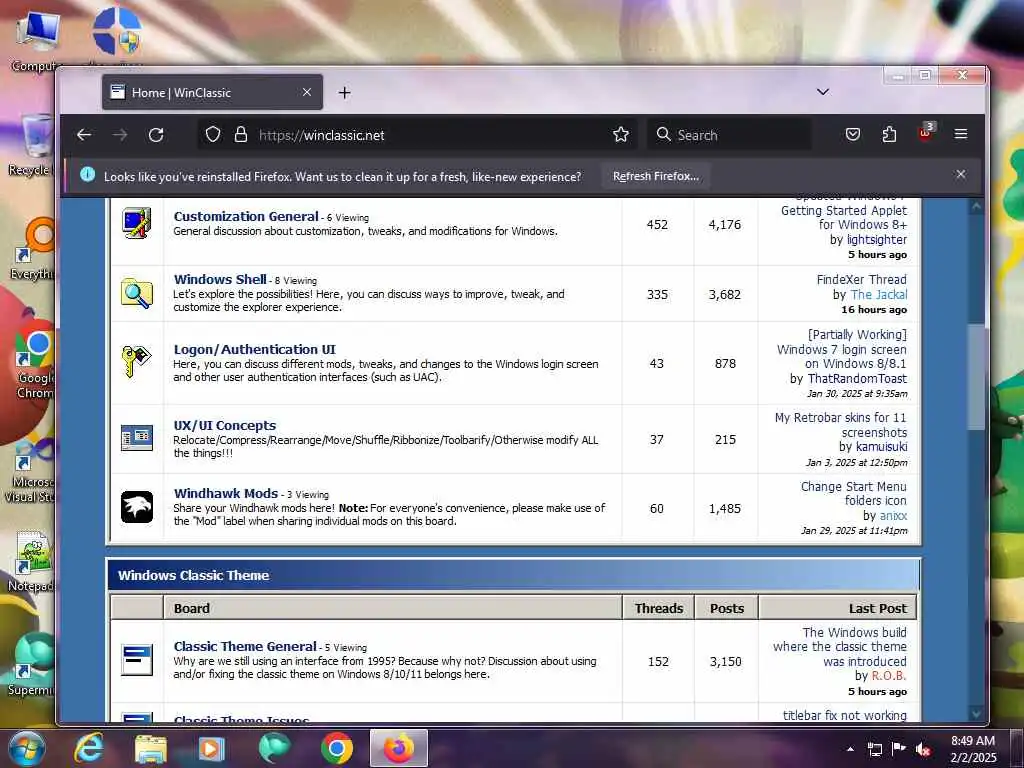
Task: Open the Customization General board link
Action: click(246, 216)
